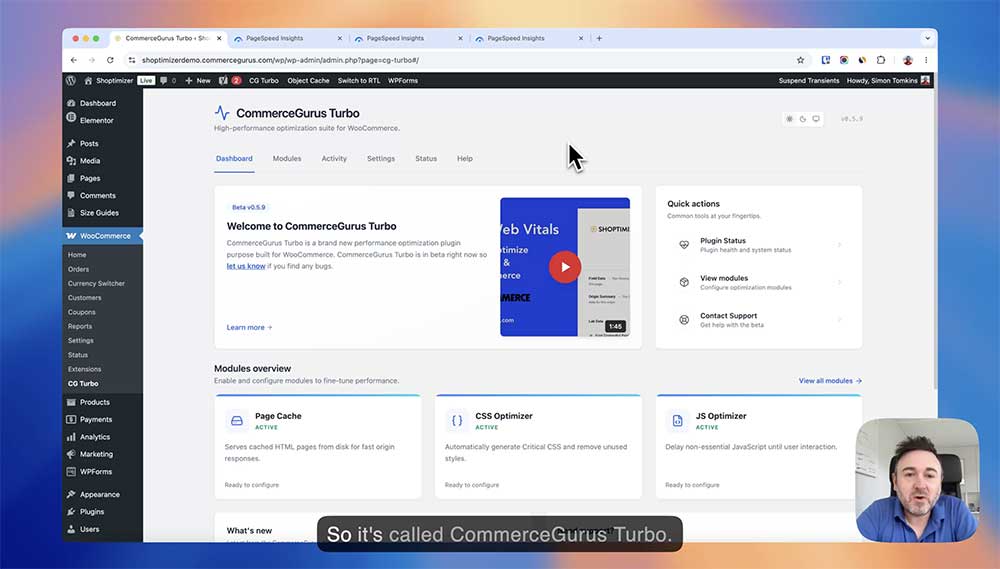The height and width of the screenshot is (569, 1000).
Task: Open WooCommerce Extensions submenu item
Action: tap(84, 369)
